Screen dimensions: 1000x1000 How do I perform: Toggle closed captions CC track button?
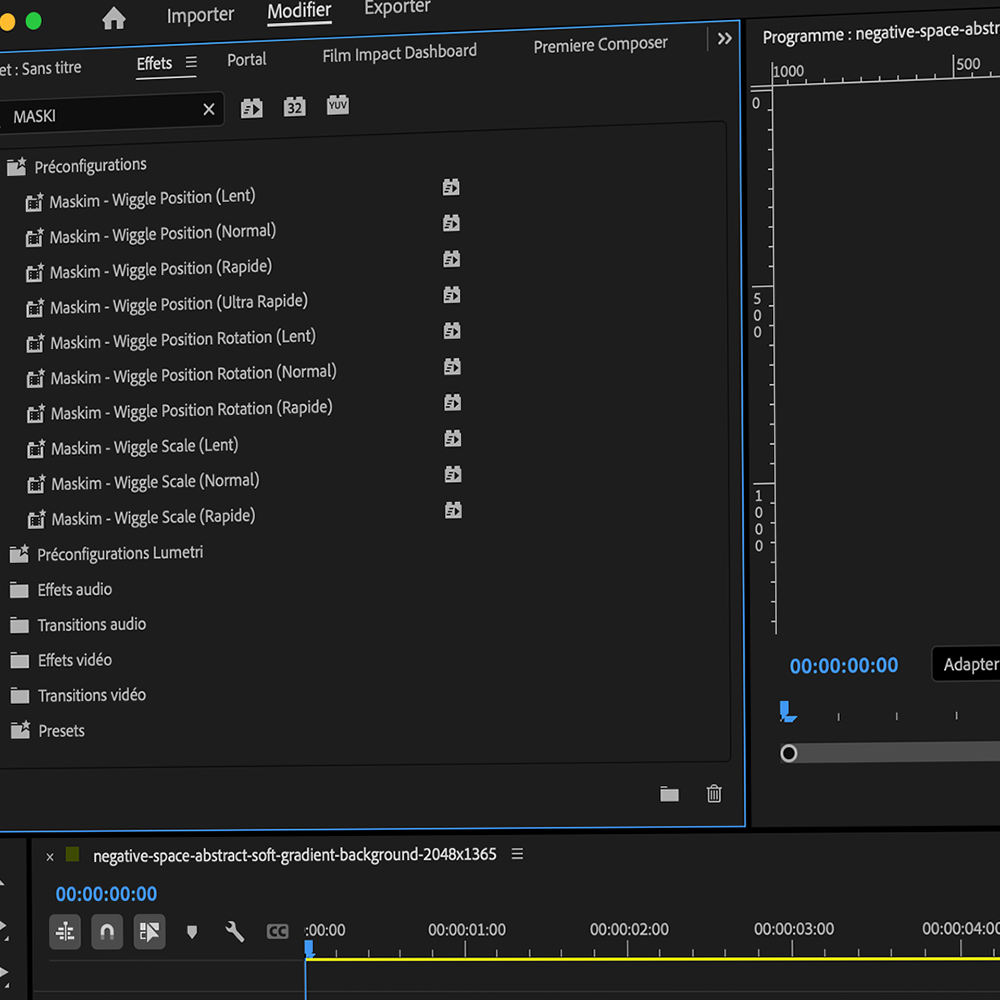click(x=277, y=932)
